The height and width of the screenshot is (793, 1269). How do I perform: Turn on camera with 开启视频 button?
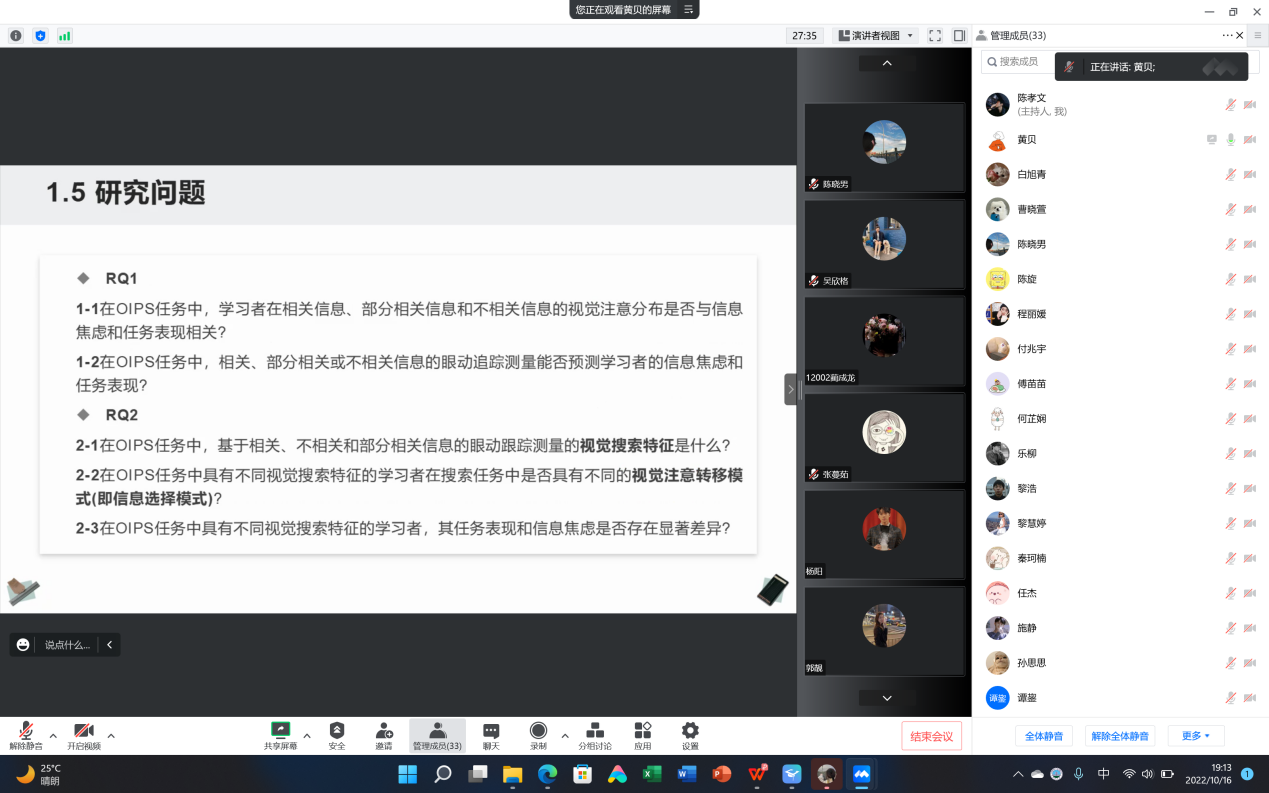coord(84,735)
